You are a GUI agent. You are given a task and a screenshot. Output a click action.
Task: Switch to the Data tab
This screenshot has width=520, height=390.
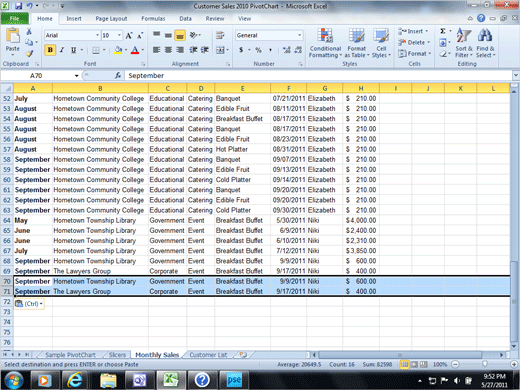(x=185, y=19)
